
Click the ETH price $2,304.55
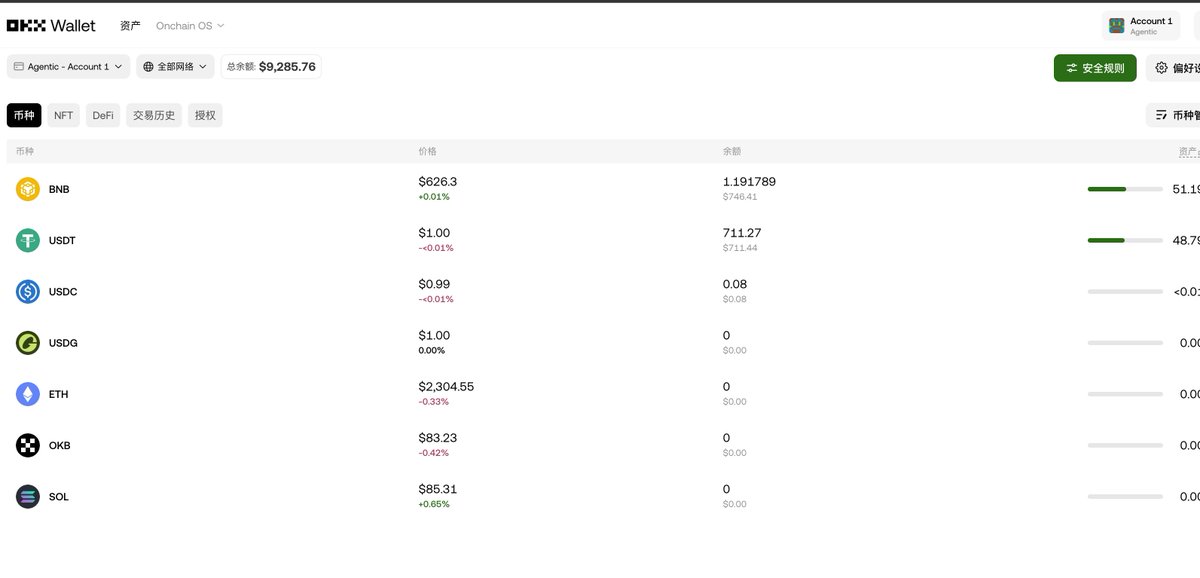click(x=446, y=387)
